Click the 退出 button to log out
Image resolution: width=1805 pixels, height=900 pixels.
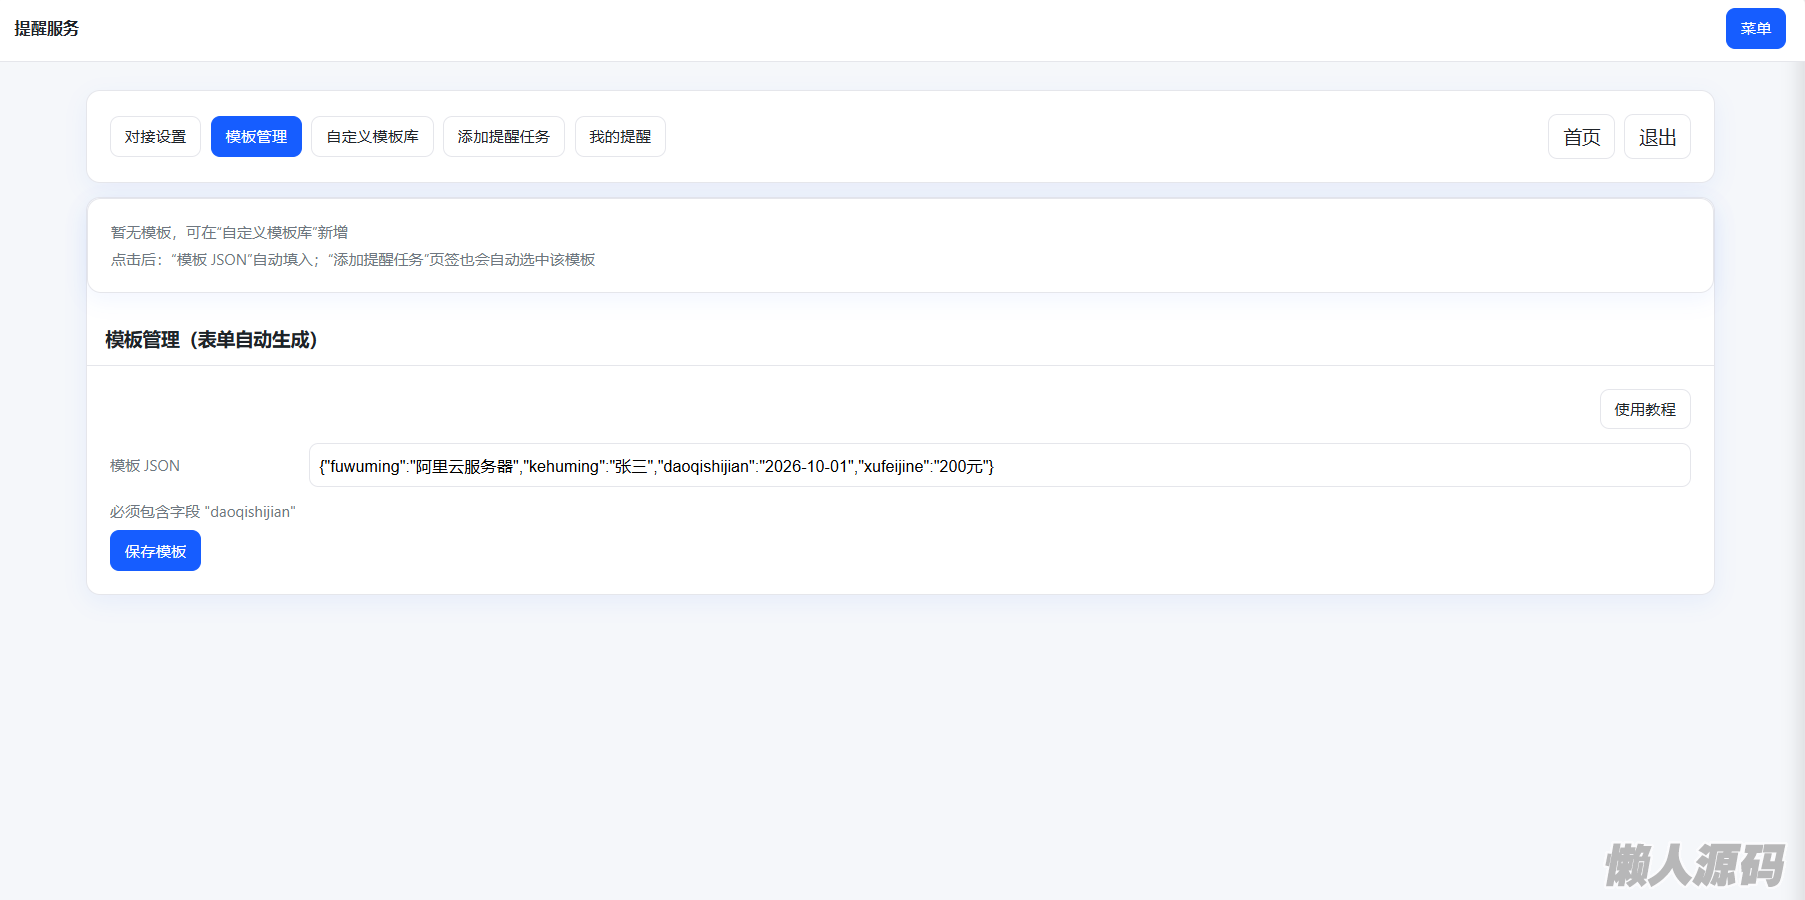[1657, 137]
